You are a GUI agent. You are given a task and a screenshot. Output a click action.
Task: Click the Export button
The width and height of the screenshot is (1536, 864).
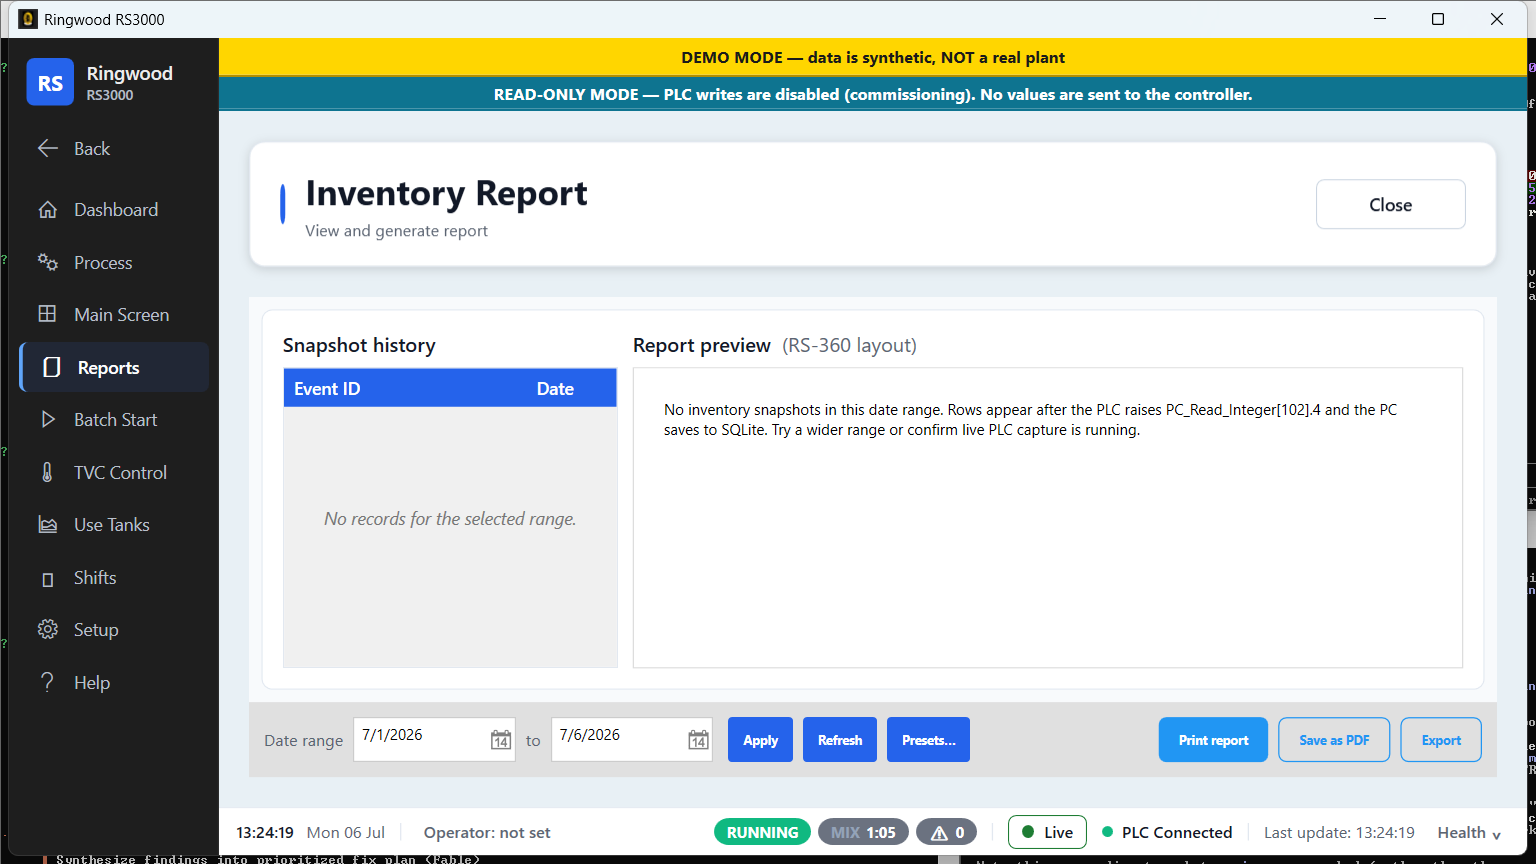coord(1441,740)
